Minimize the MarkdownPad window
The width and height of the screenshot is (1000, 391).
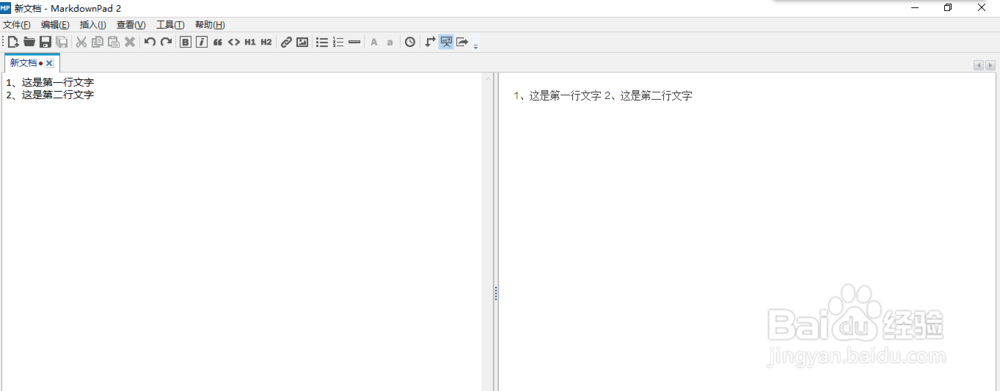click(x=915, y=8)
